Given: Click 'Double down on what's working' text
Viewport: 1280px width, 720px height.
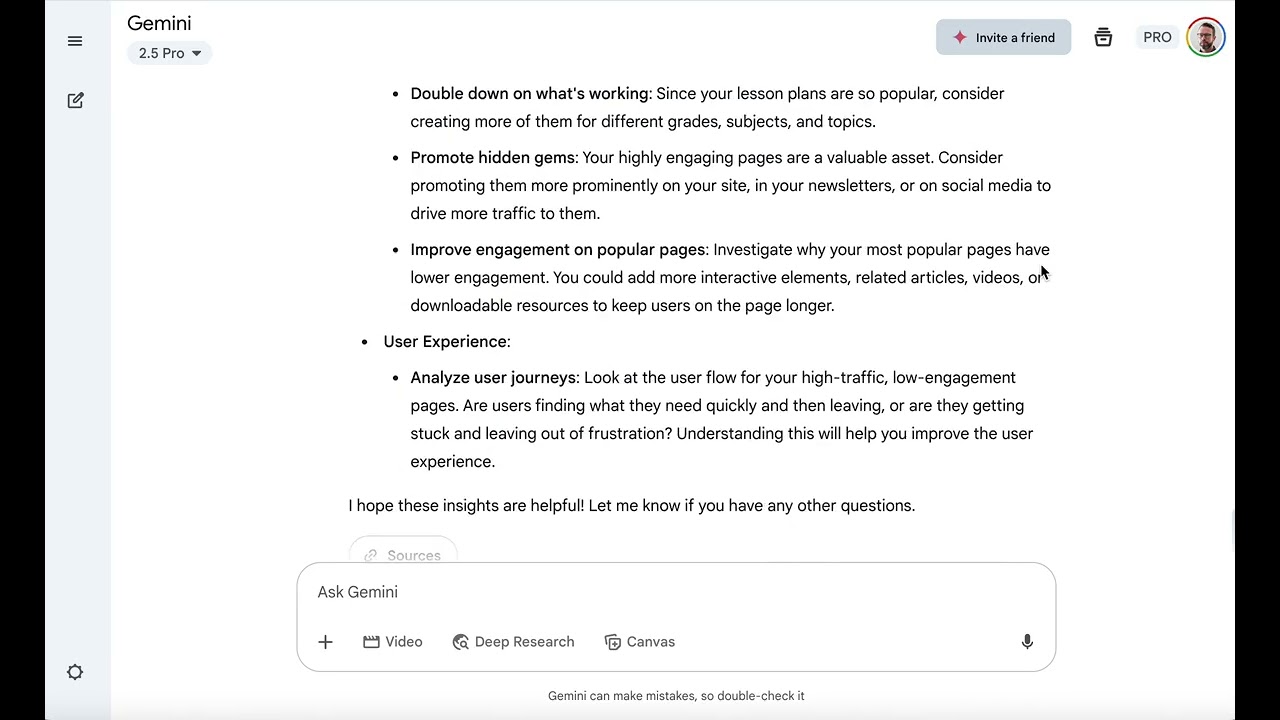Looking at the screenshot, I should 529,93.
